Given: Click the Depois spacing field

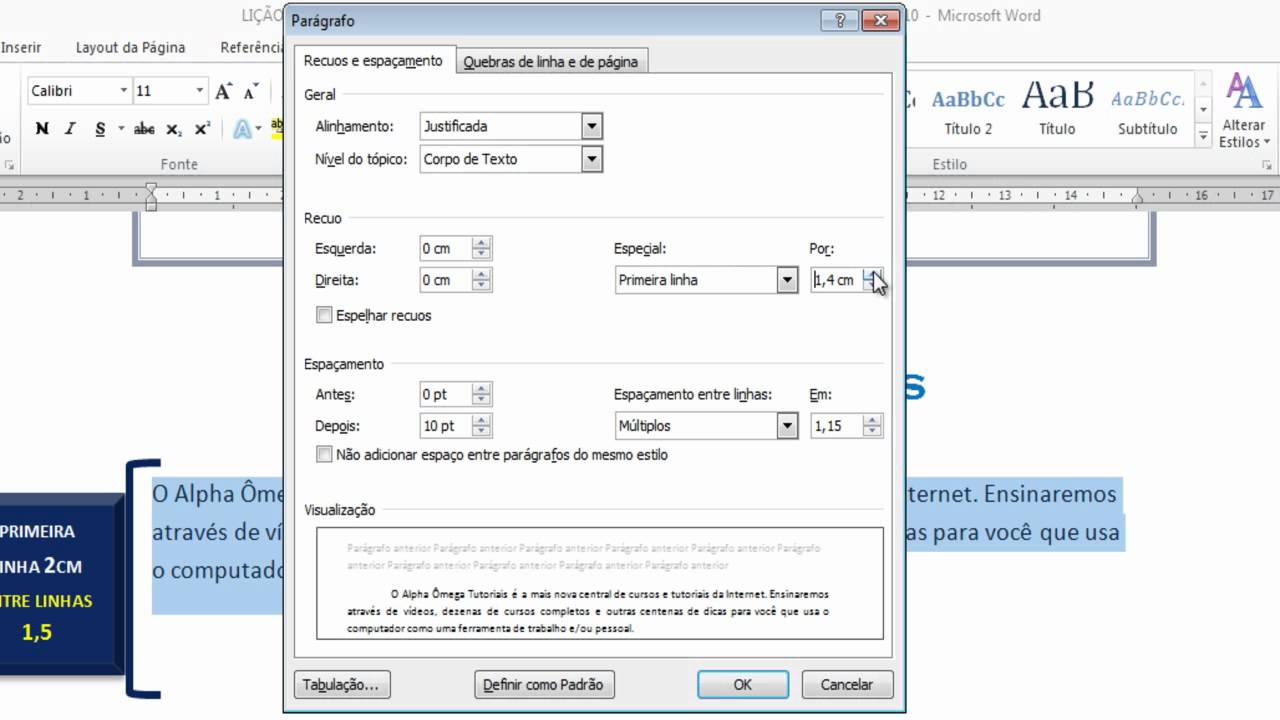Looking at the screenshot, I should click(x=446, y=426).
